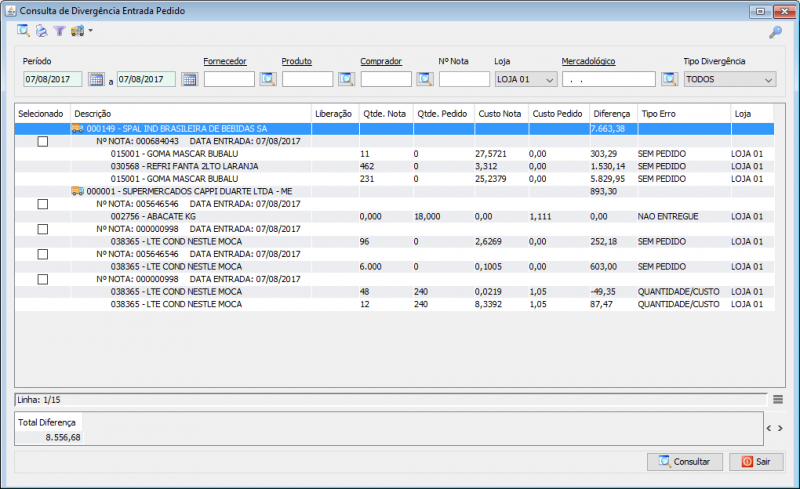Select the 000149 - SPAL IND BRASILEIRA row
The height and width of the screenshot is (489, 800).
pos(394,129)
